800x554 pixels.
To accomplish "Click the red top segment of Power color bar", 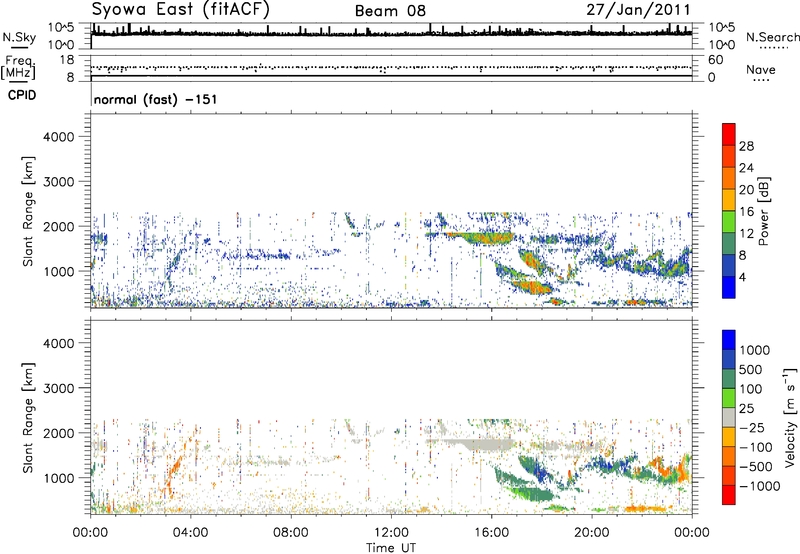I will coord(729,135).
